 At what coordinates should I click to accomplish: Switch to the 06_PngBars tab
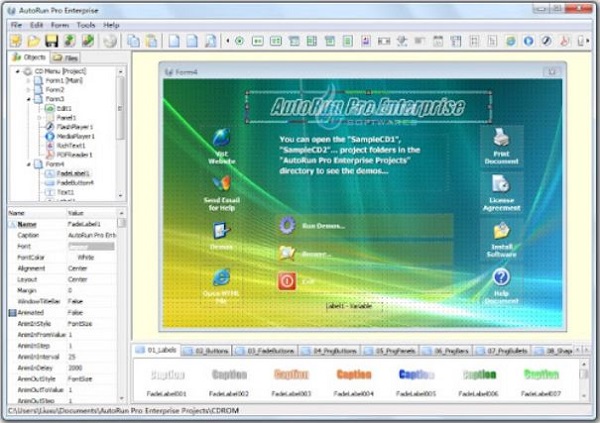(446, 351)
